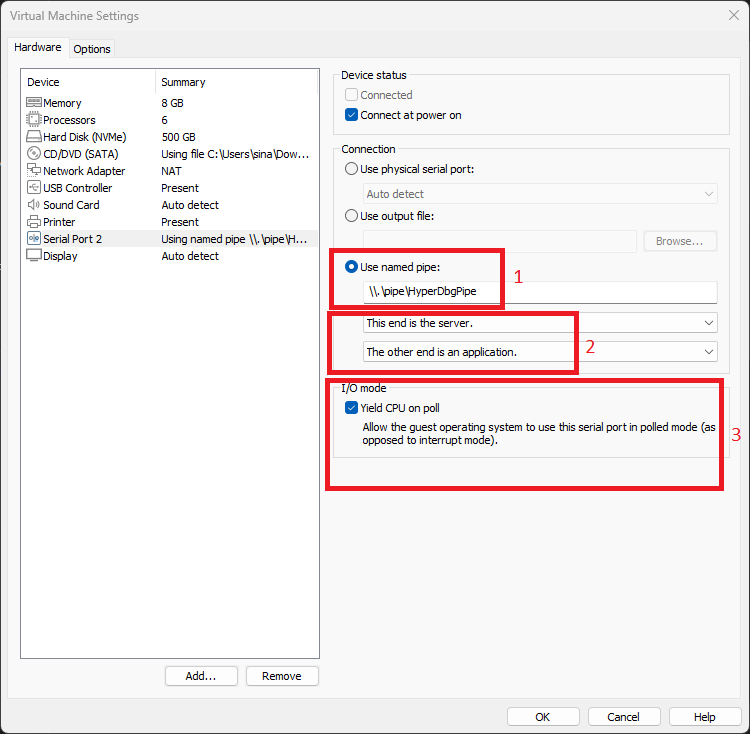The image size is (750, 734).
Task: Click Remove to delete the device
Action: 282,676
